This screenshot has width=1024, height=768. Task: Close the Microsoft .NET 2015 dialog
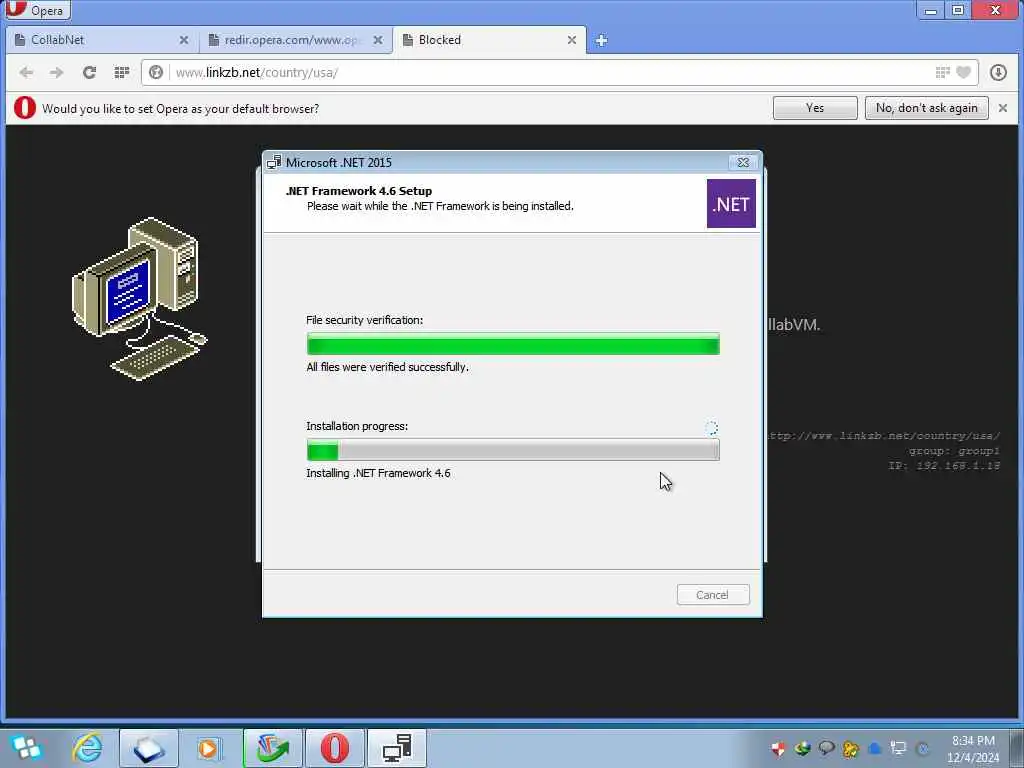[743, 163]
